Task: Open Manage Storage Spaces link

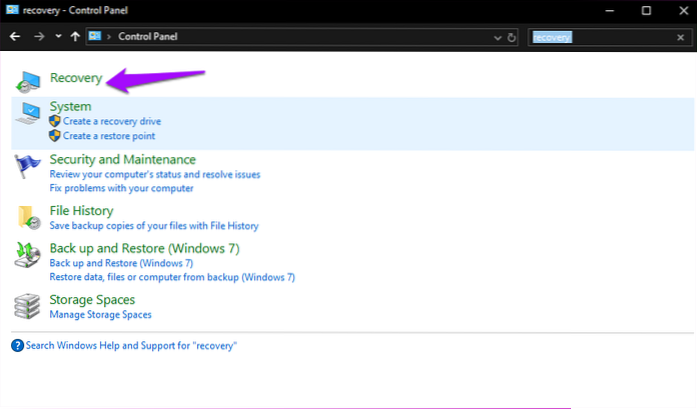Action: [100, 315]
